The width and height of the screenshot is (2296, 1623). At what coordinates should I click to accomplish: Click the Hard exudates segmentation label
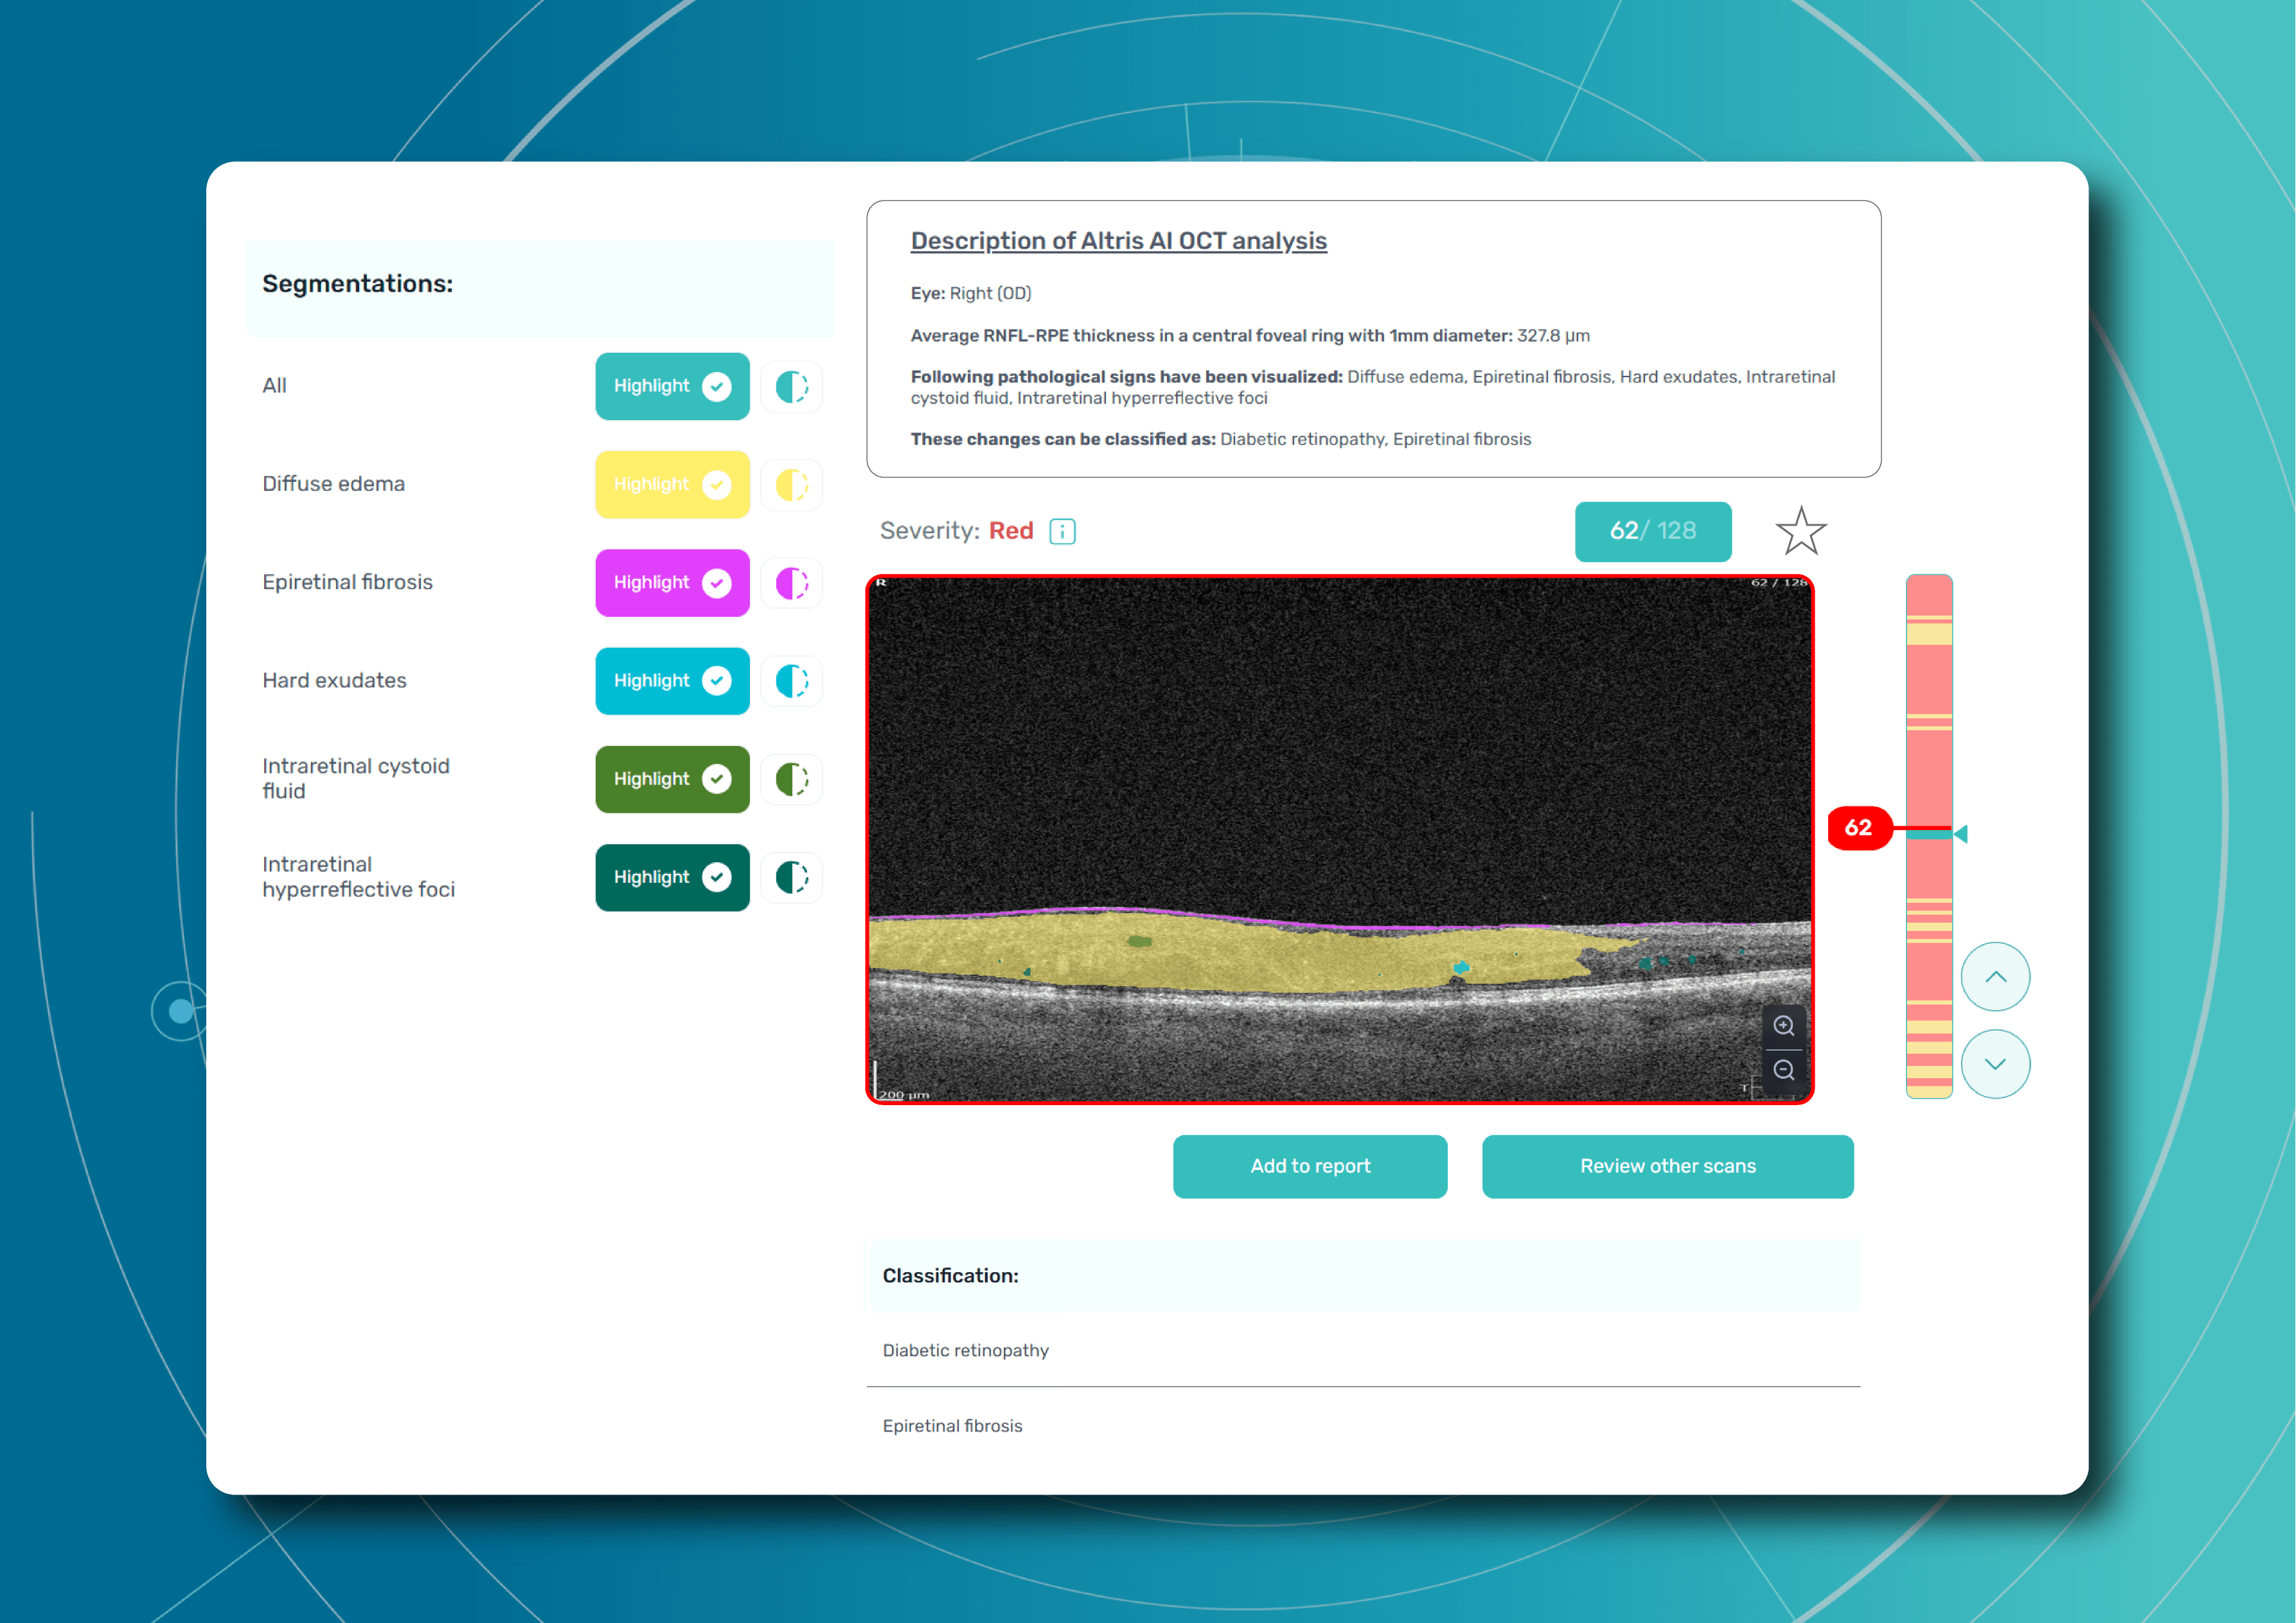coord(334,681)
